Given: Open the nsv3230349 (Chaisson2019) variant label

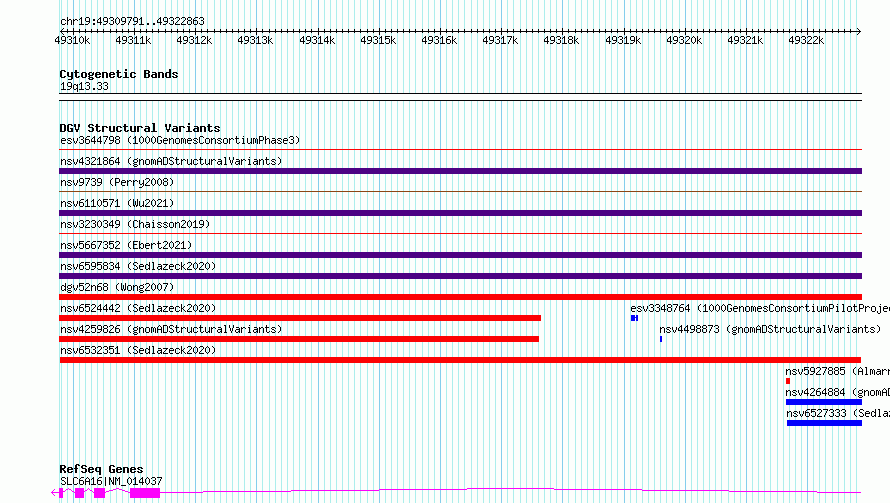Looking at the screenshot, I should (135, 224).
